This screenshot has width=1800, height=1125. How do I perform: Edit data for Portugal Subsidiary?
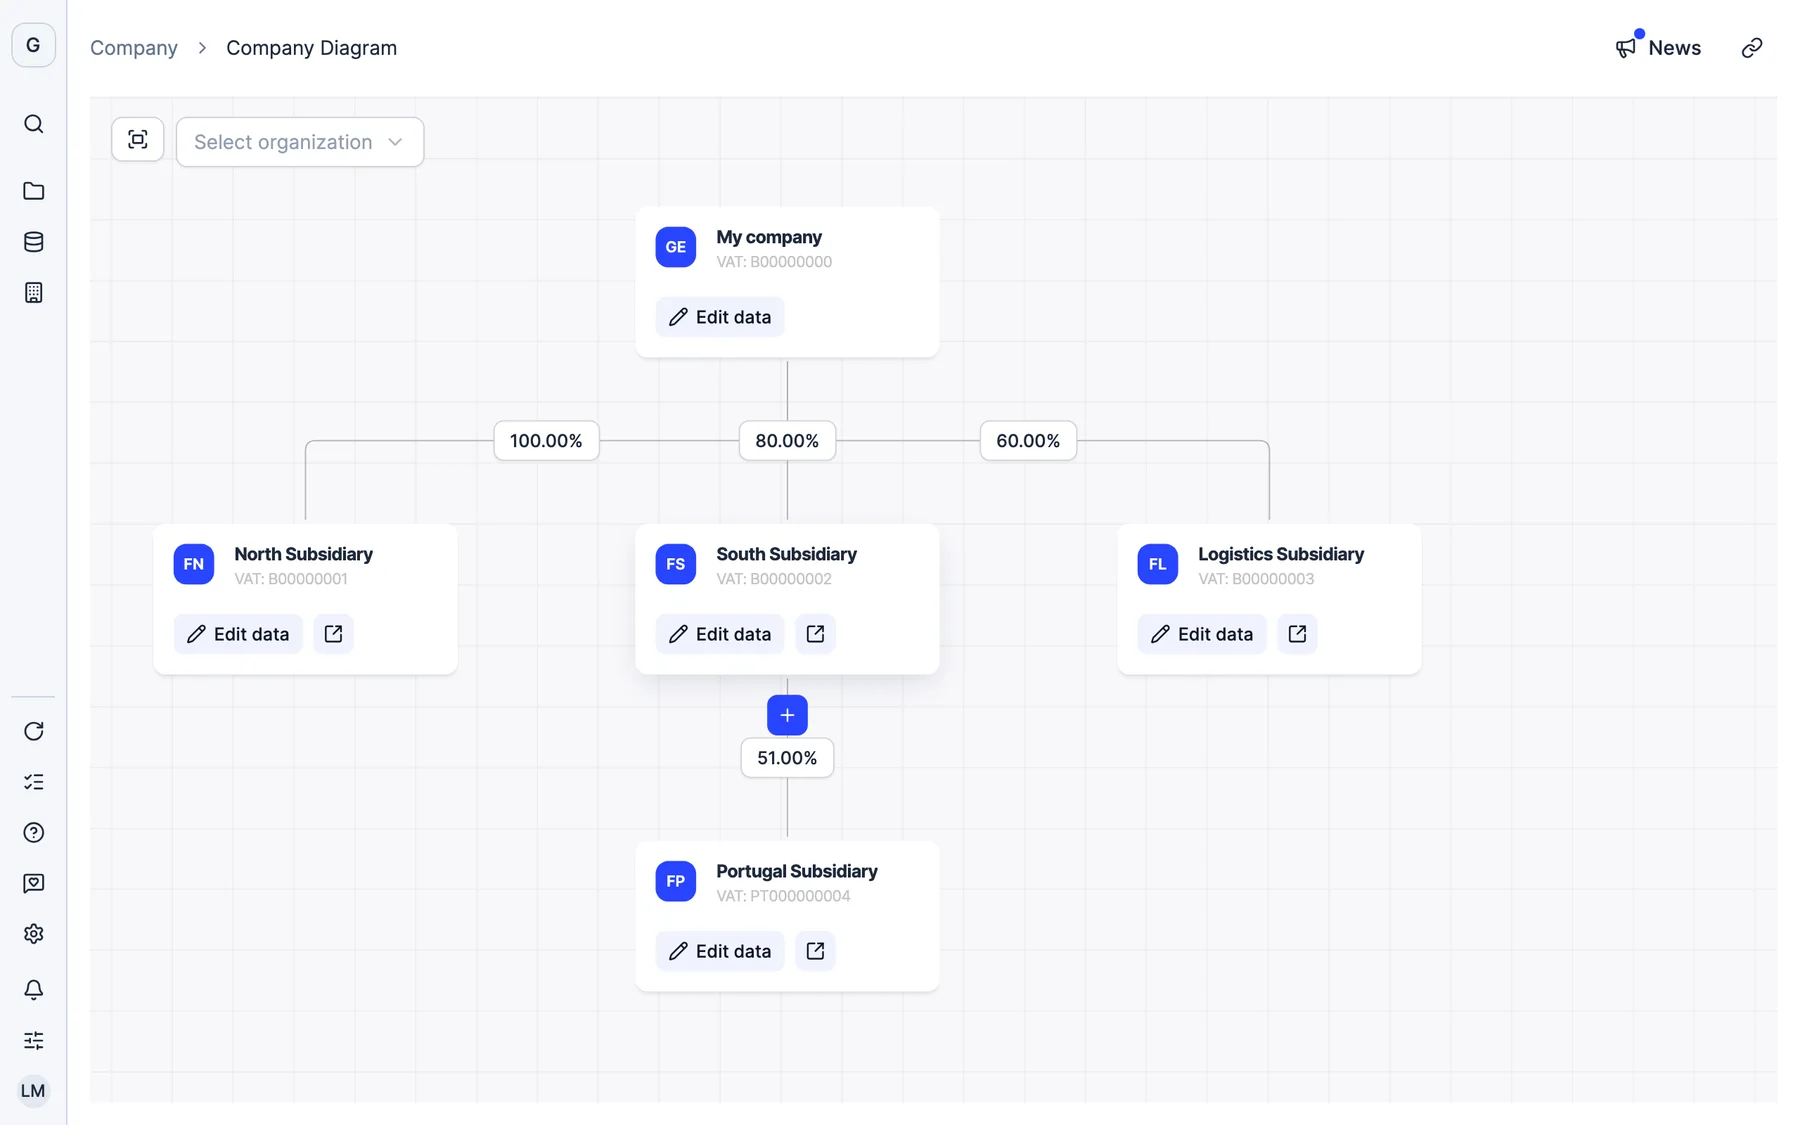point(720,951)
